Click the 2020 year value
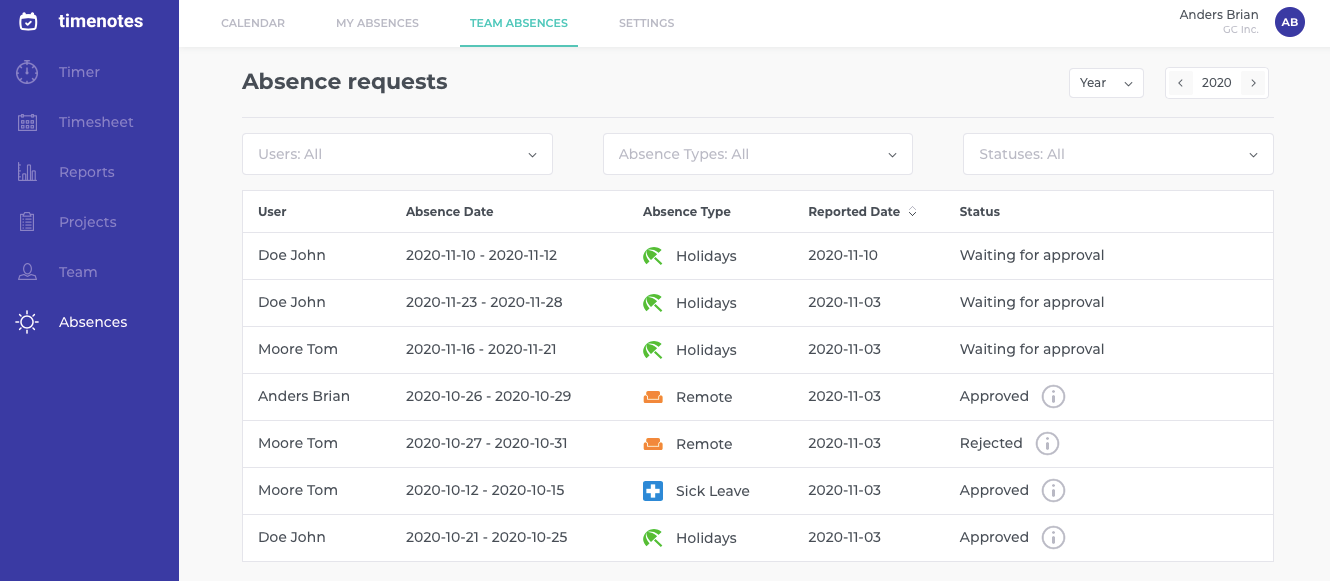Image resolution: width=1330 pixels, height=581 pixels. pyautogui.click(x=1217, y=83)
